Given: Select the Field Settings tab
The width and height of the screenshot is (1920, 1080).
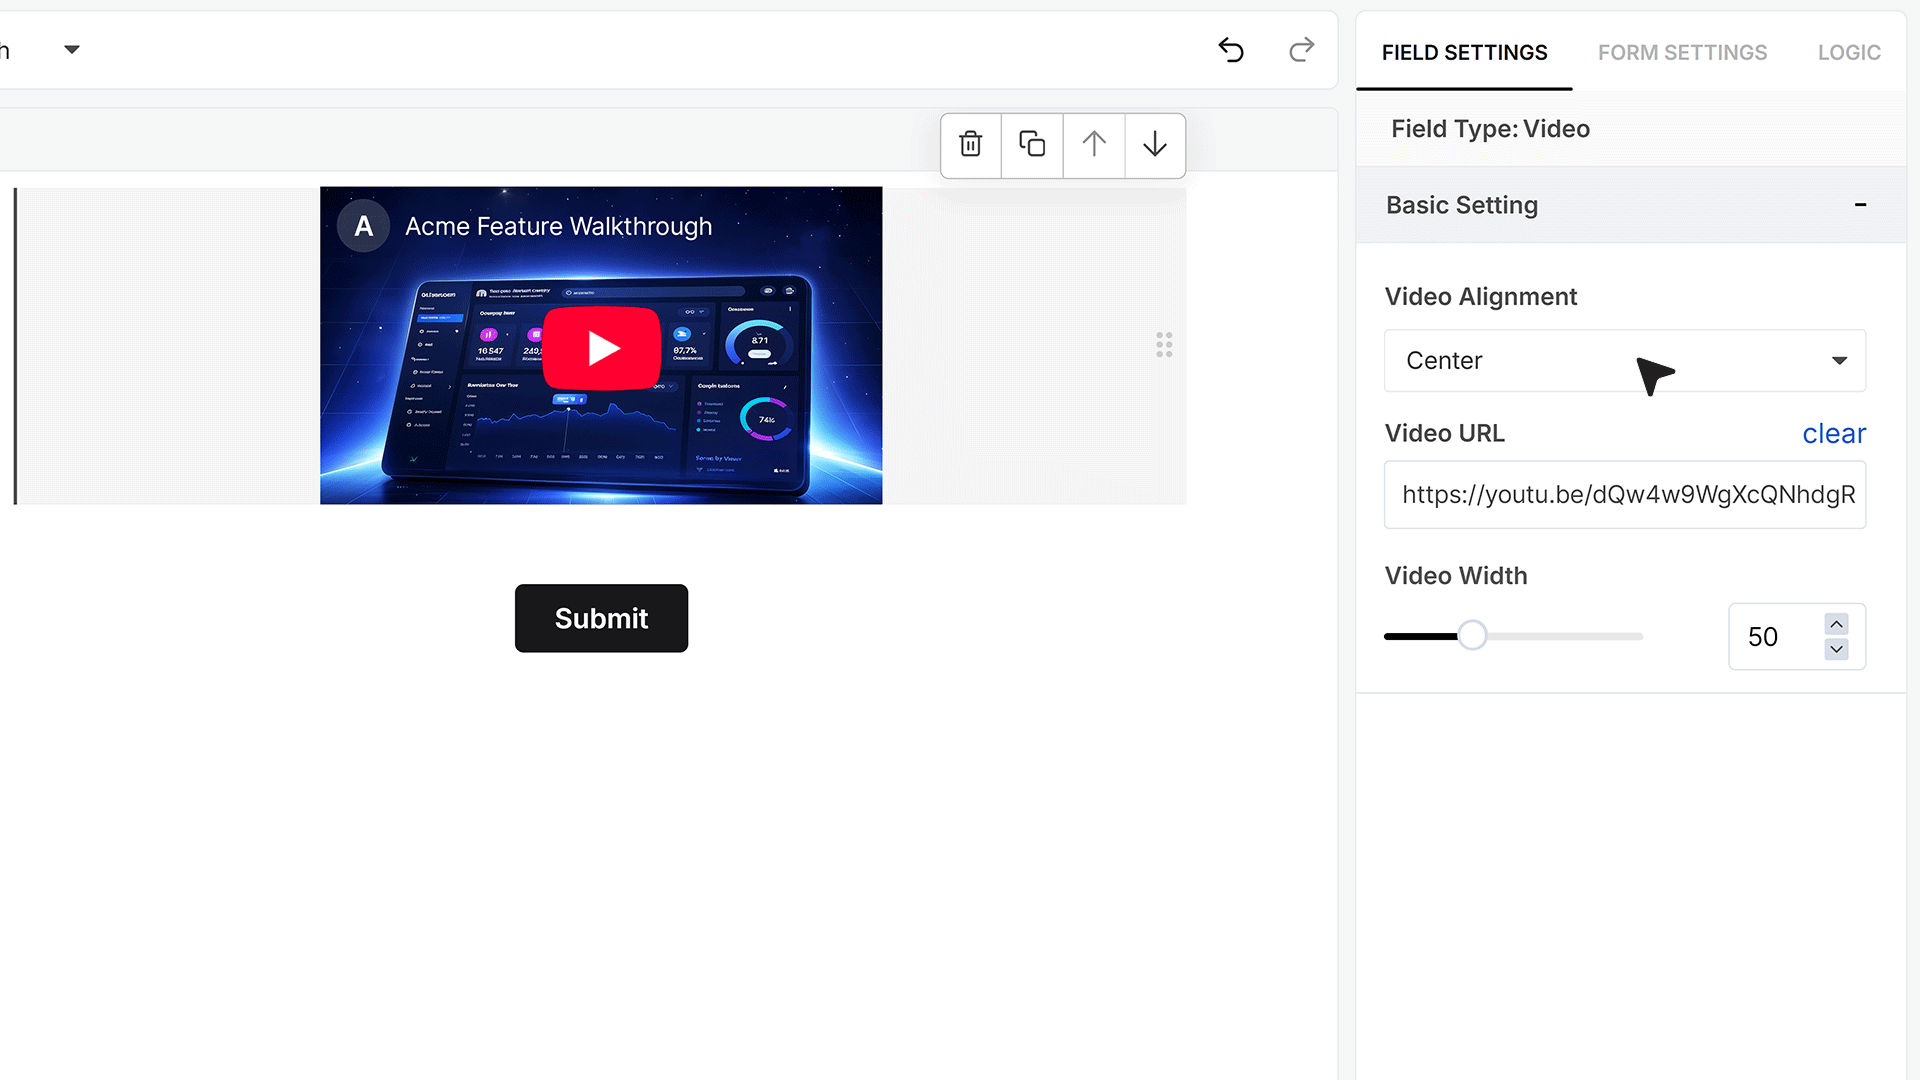Looking at the screenshot, I should tap(1464, 52).
